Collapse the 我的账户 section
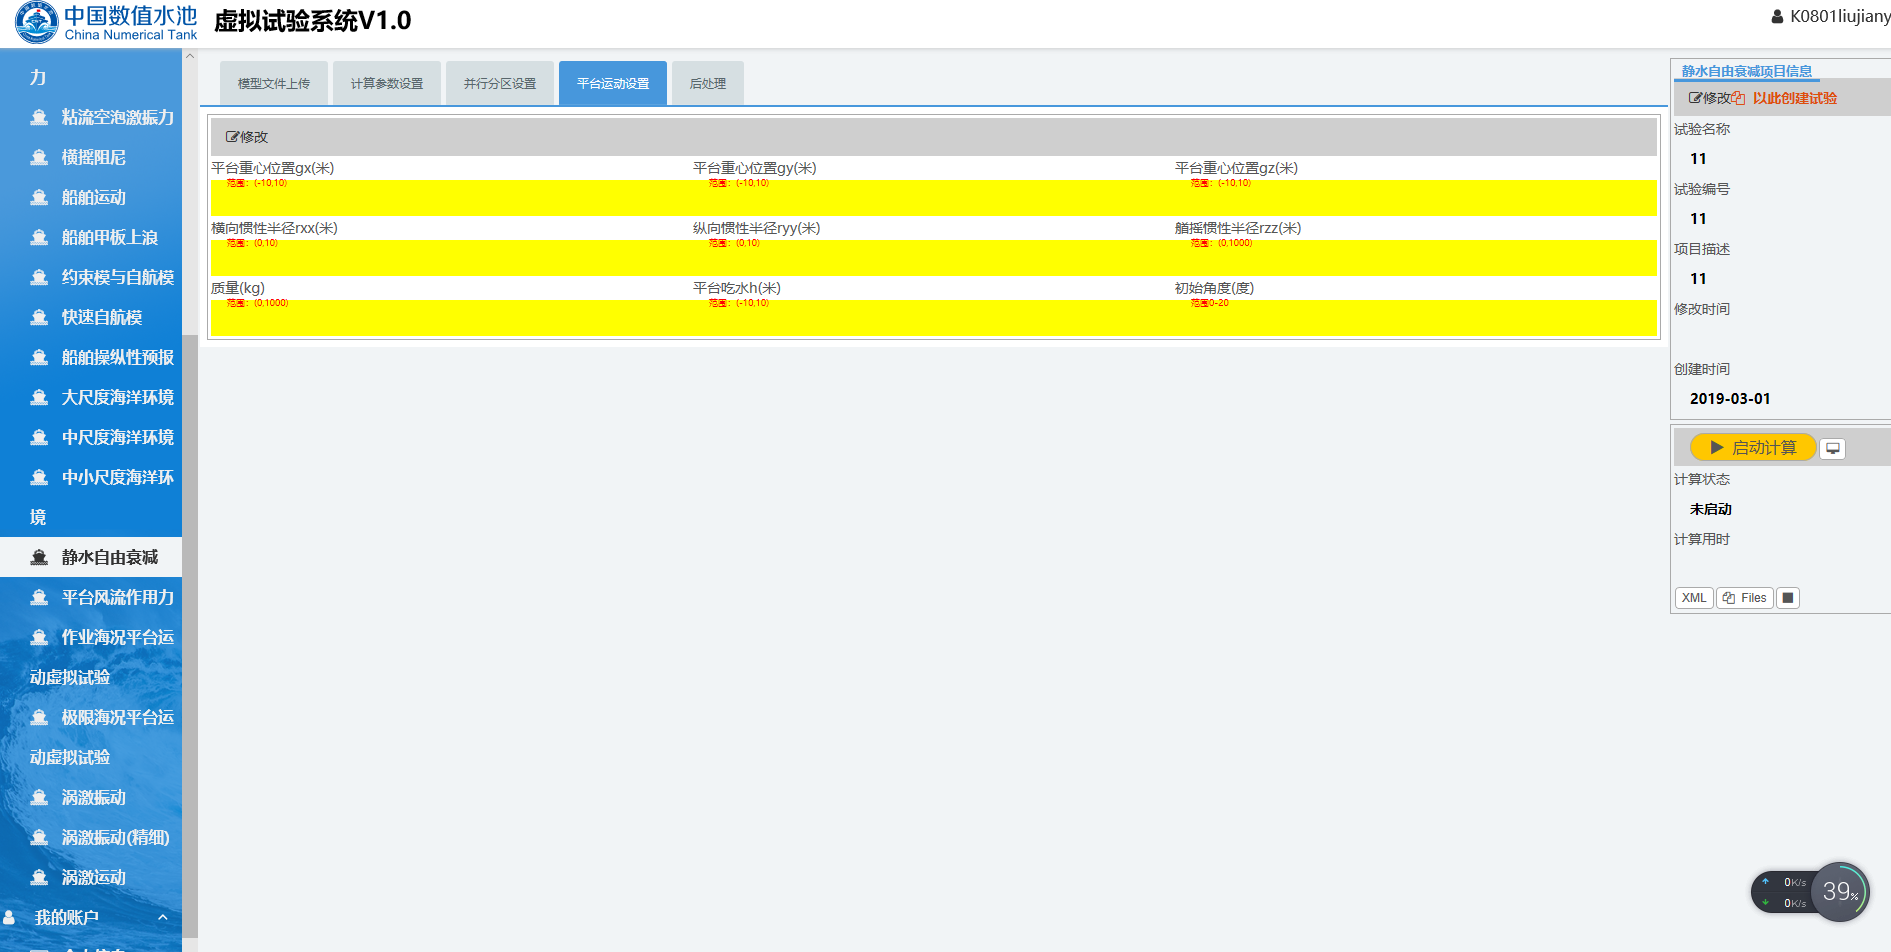Screen dimensions: 1891x952 162,917
